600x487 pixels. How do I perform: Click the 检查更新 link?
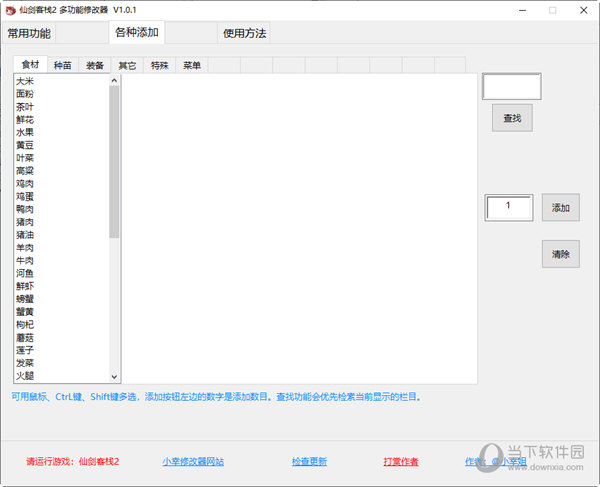coord(309,462)
